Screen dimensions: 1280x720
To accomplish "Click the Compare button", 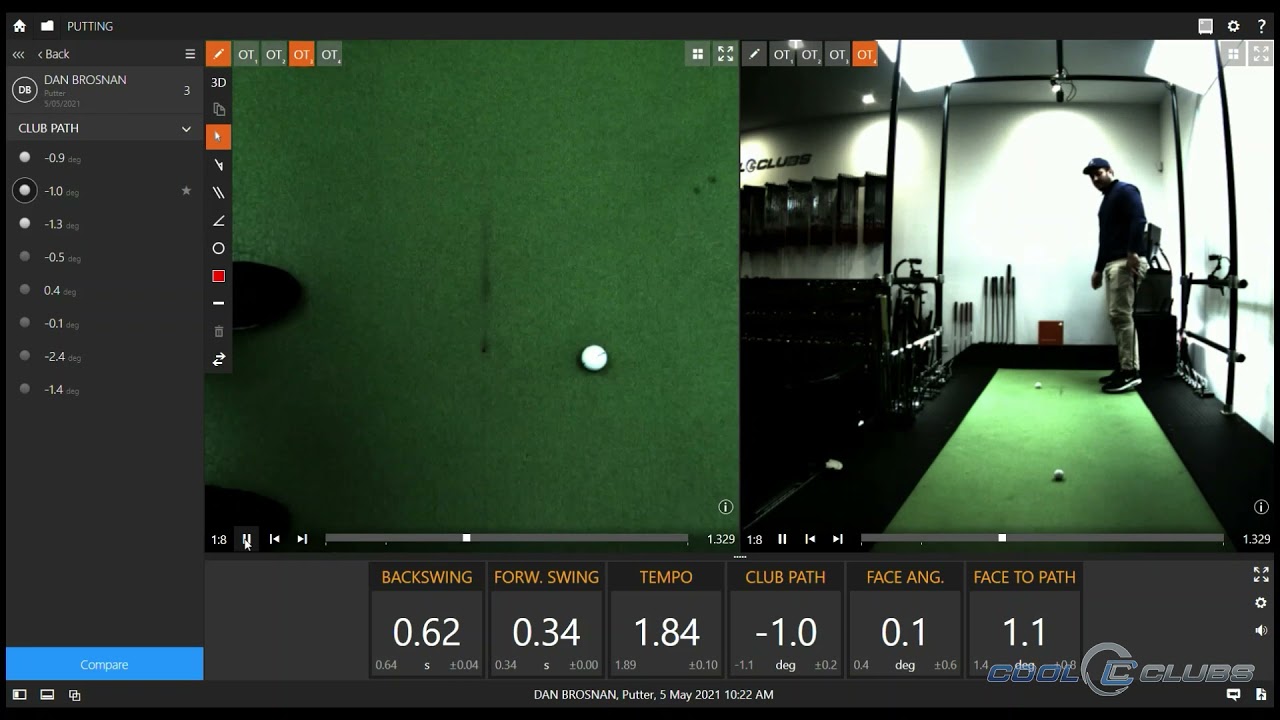I will tap(104, 664).
